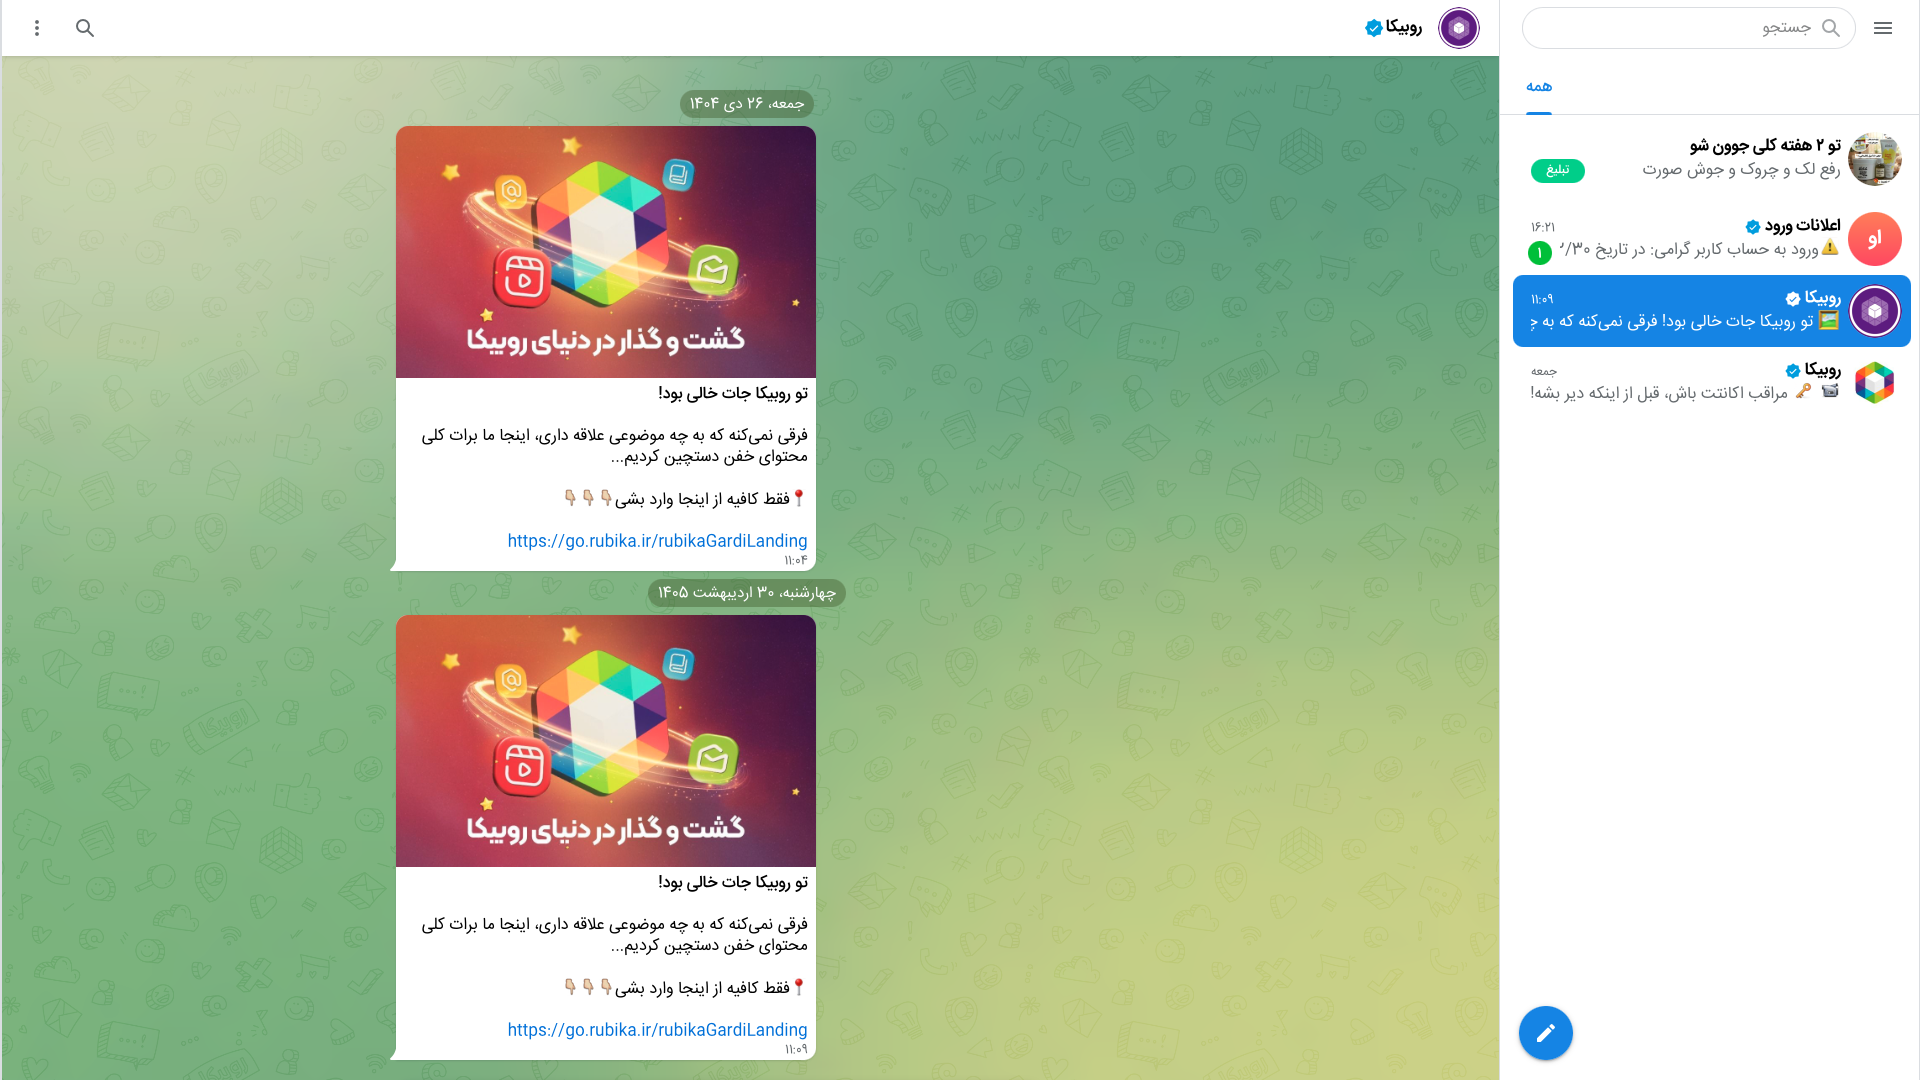Image resolution: width=1920 pixels, height=1080 pixels.
Task: Search within the conversation using header magnifier
Action: [x=85, y=28]
